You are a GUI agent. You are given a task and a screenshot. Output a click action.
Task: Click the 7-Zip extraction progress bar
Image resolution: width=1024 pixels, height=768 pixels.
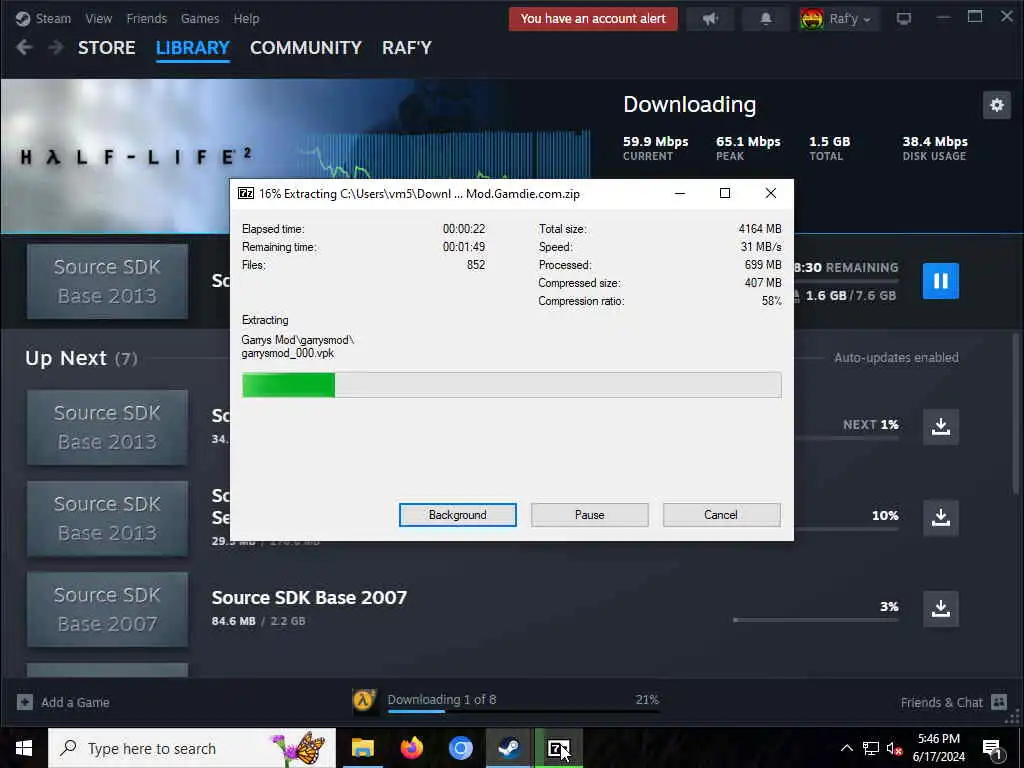(511, 385)
